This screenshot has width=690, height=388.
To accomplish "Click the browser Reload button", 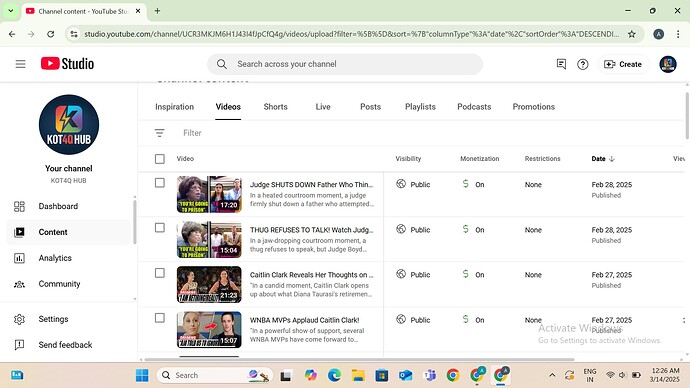I will tap(51, 34).
